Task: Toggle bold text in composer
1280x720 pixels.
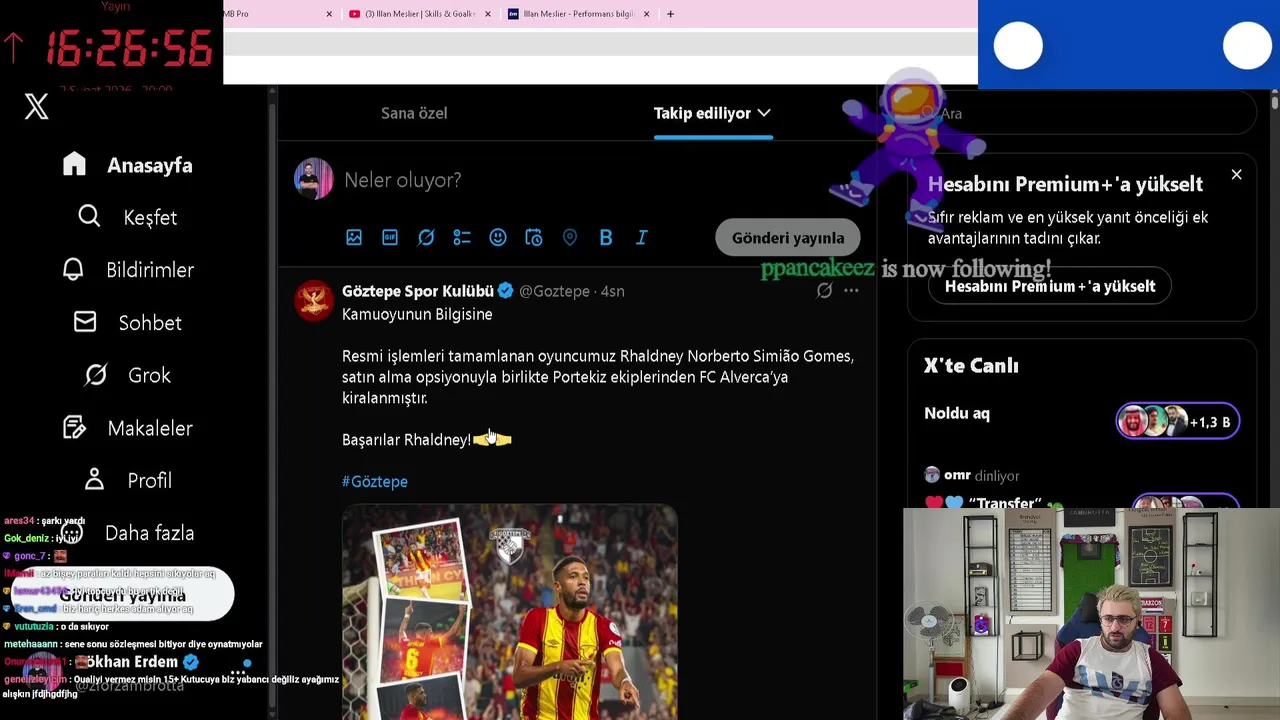Action: click(606, 237)
